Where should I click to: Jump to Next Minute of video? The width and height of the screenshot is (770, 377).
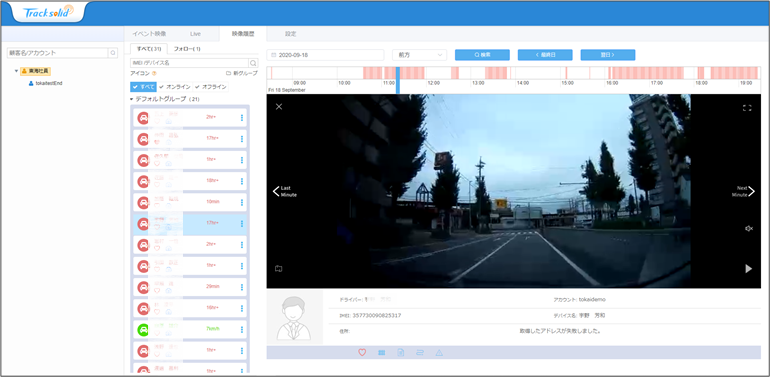[x=743, y=191]
